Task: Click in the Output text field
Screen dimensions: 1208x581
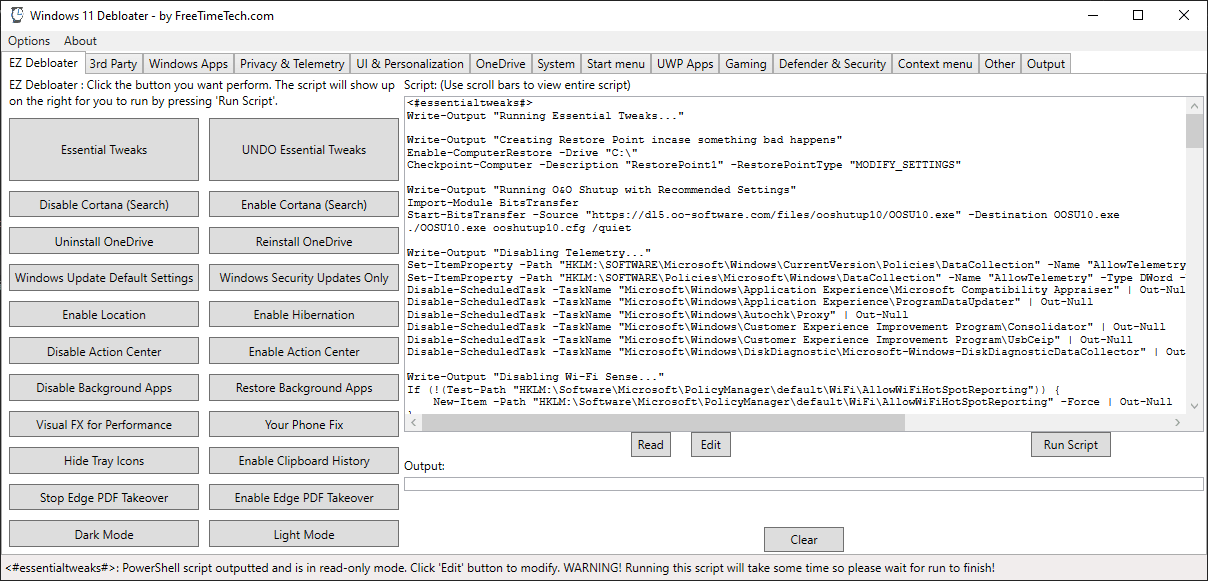Action: pyautogui.click(x=804, y=485)
